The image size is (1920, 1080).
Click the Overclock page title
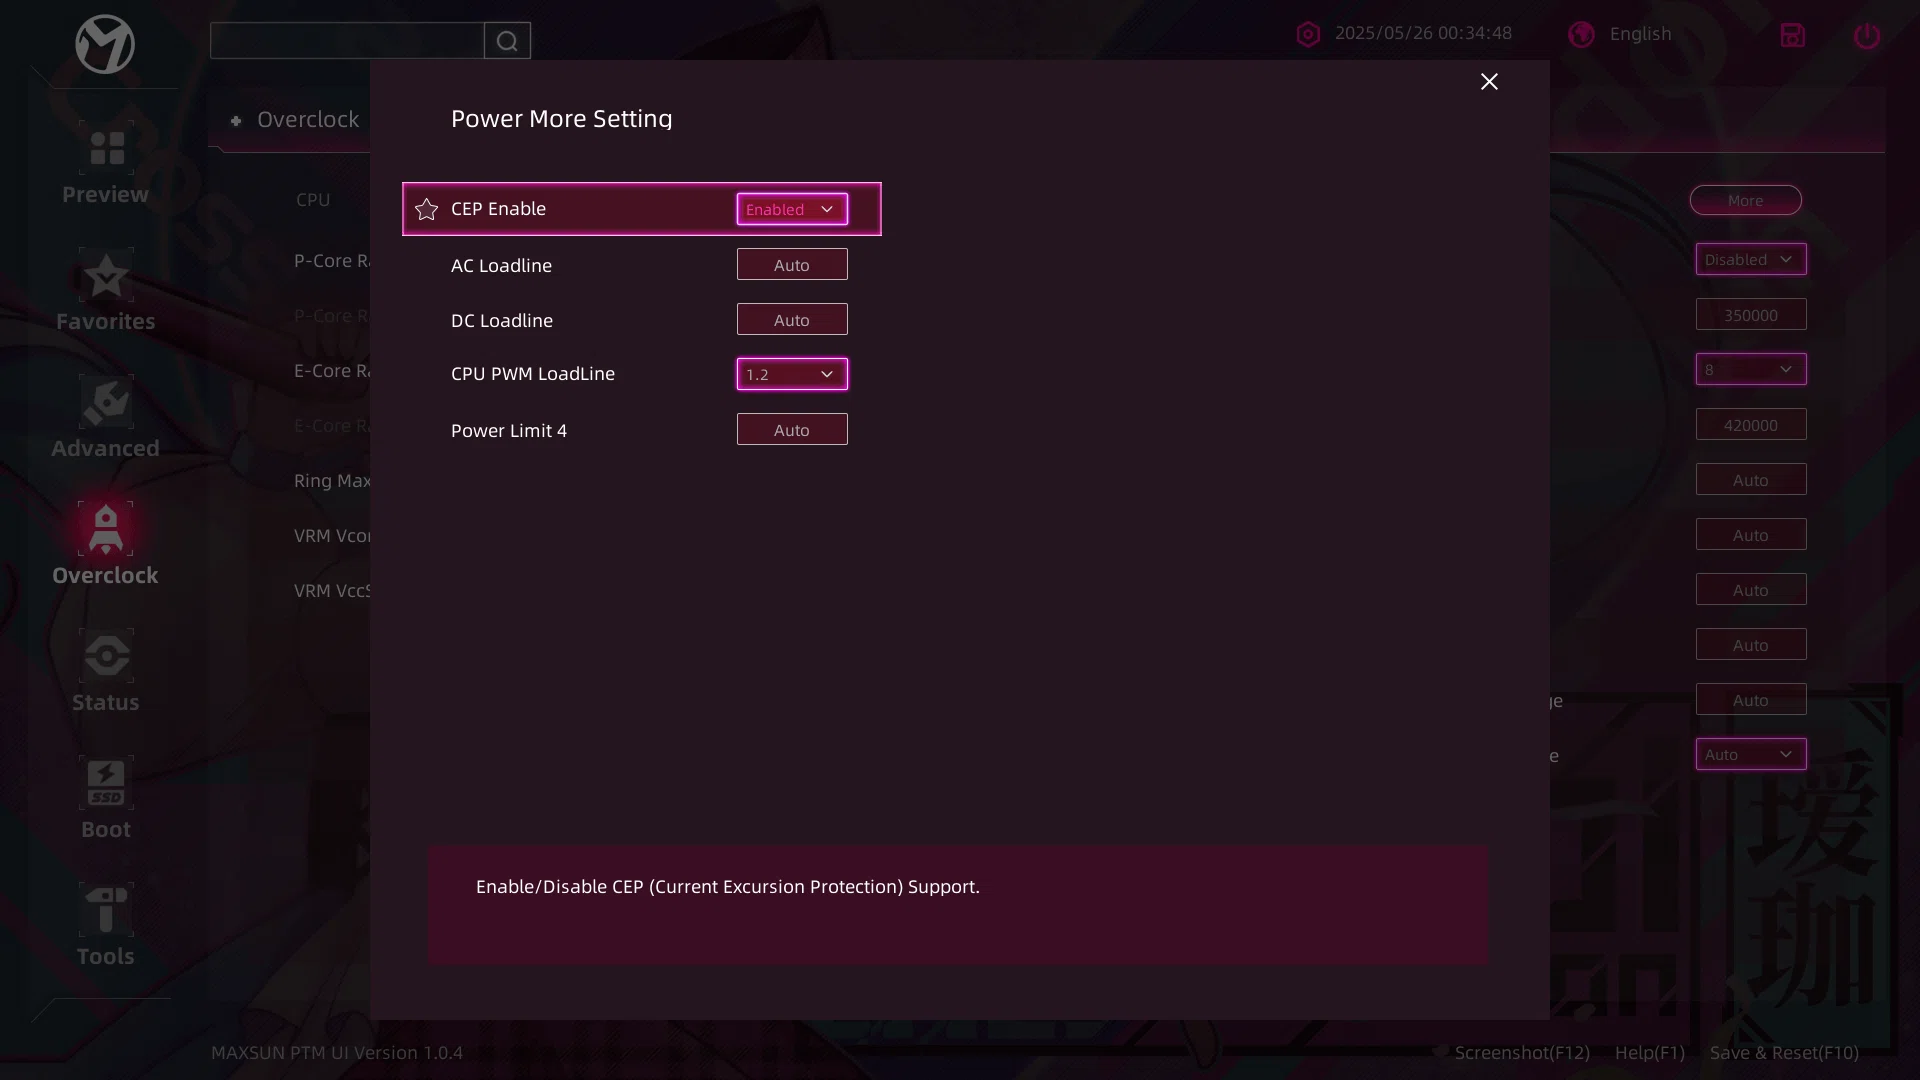pyautogui.click(x=308, y=119)
